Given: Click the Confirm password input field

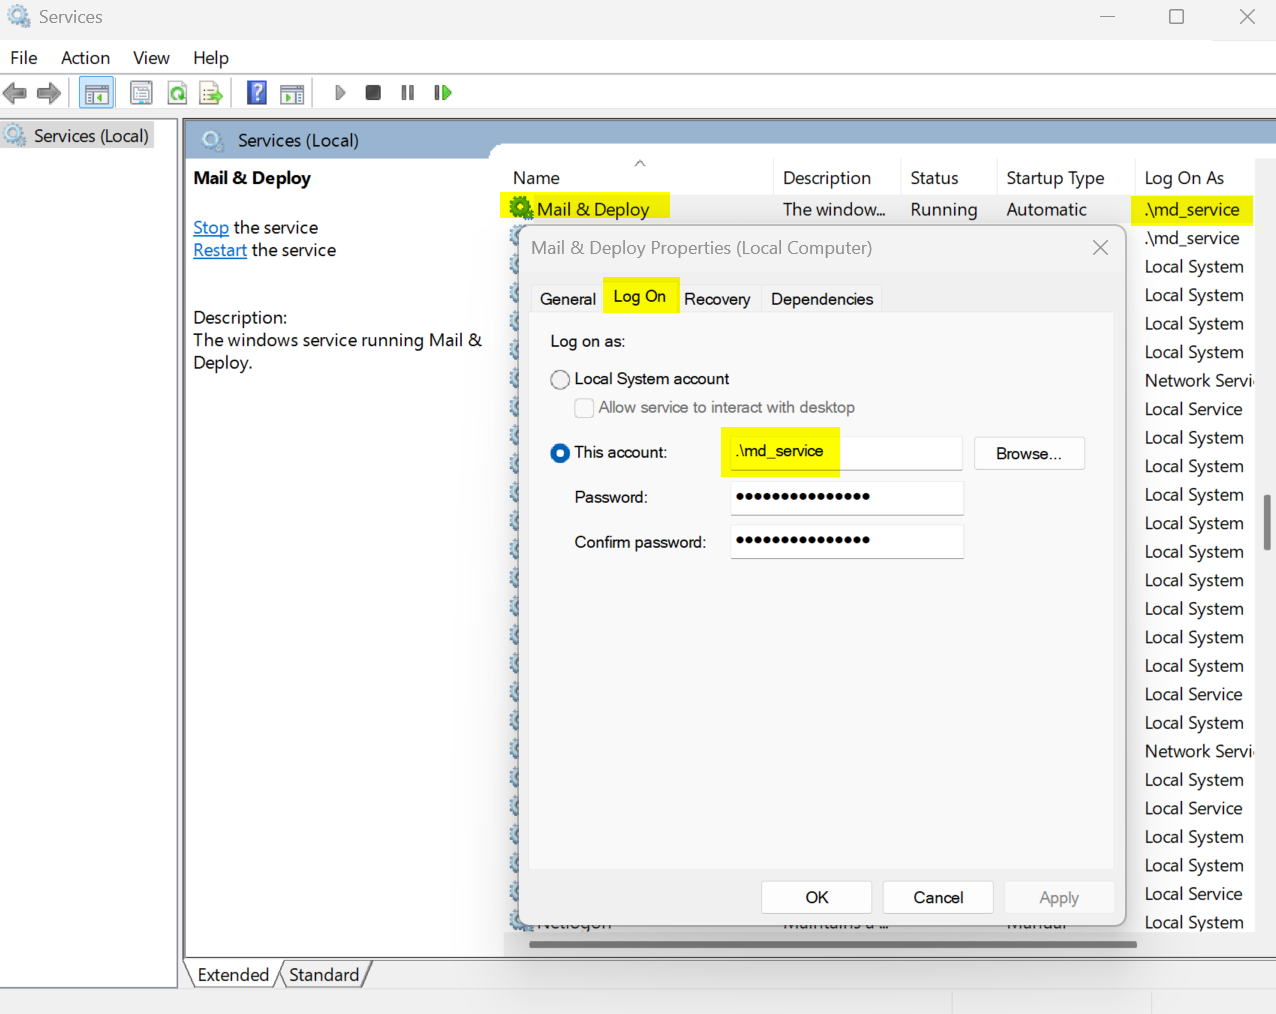Looking at the screenshot, I should click(846, 541).
